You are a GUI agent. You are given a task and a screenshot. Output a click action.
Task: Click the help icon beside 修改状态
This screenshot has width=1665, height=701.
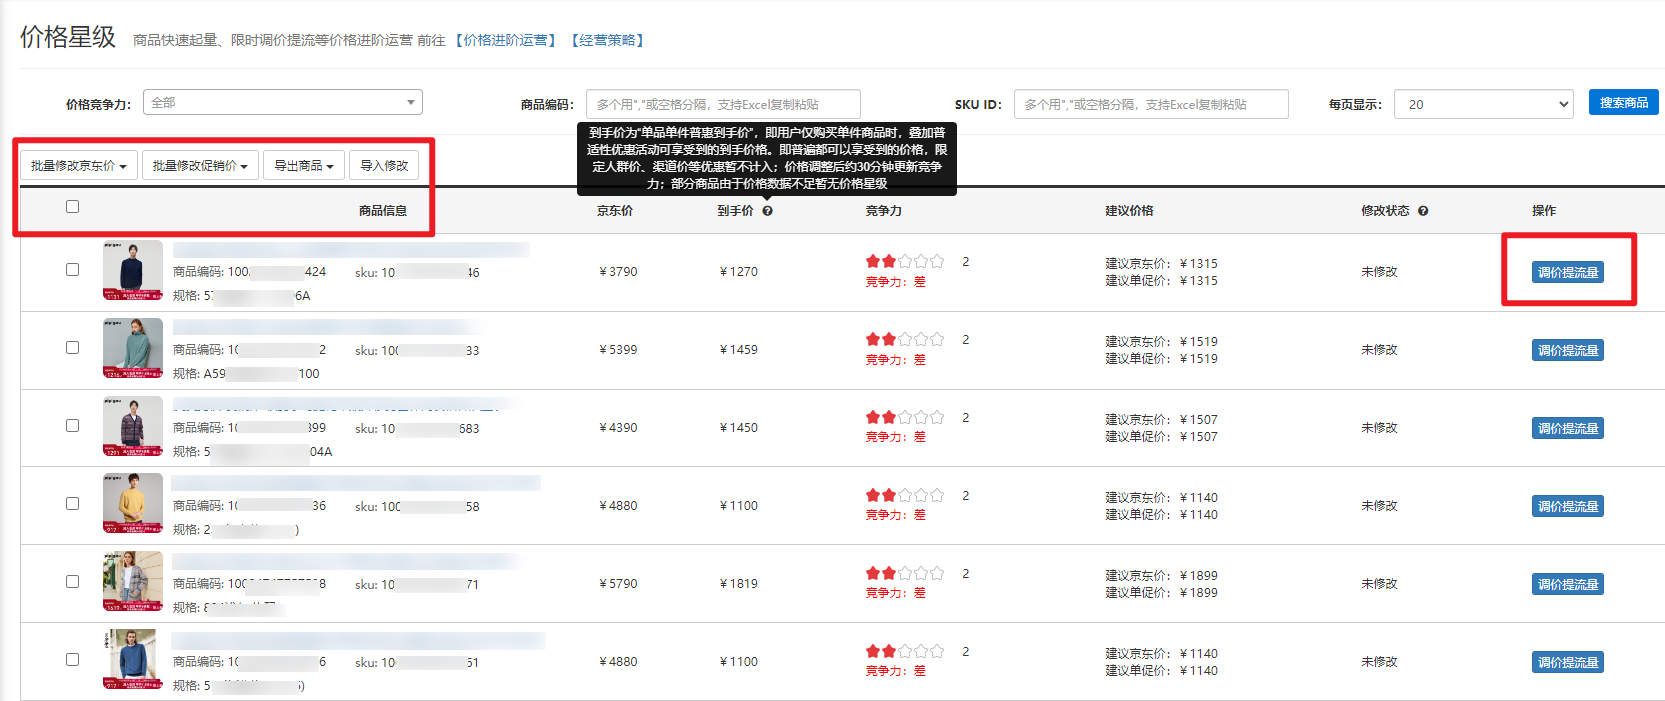(1423, 211)
